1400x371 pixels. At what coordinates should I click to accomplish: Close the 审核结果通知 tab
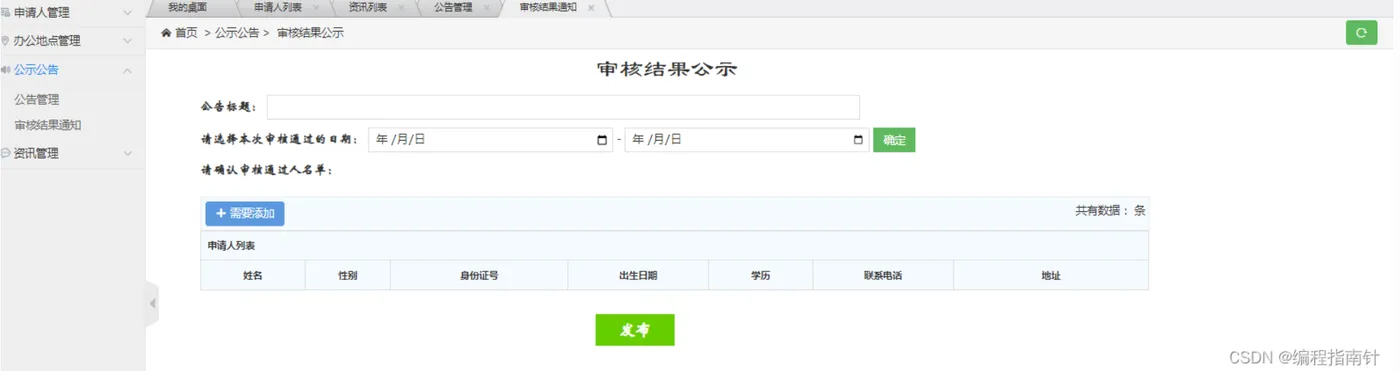(x=591, y=7)
